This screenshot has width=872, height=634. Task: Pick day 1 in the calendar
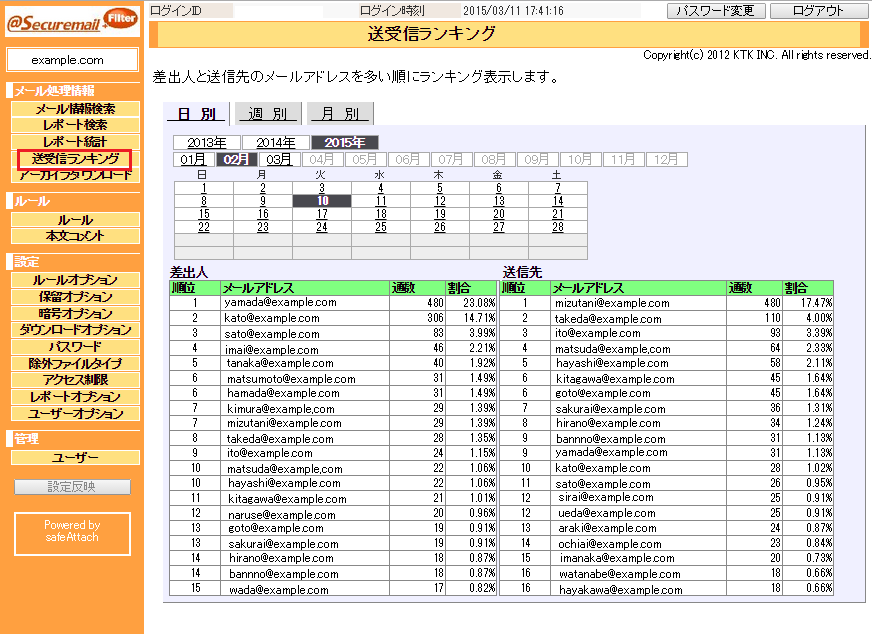click(204, 188)
